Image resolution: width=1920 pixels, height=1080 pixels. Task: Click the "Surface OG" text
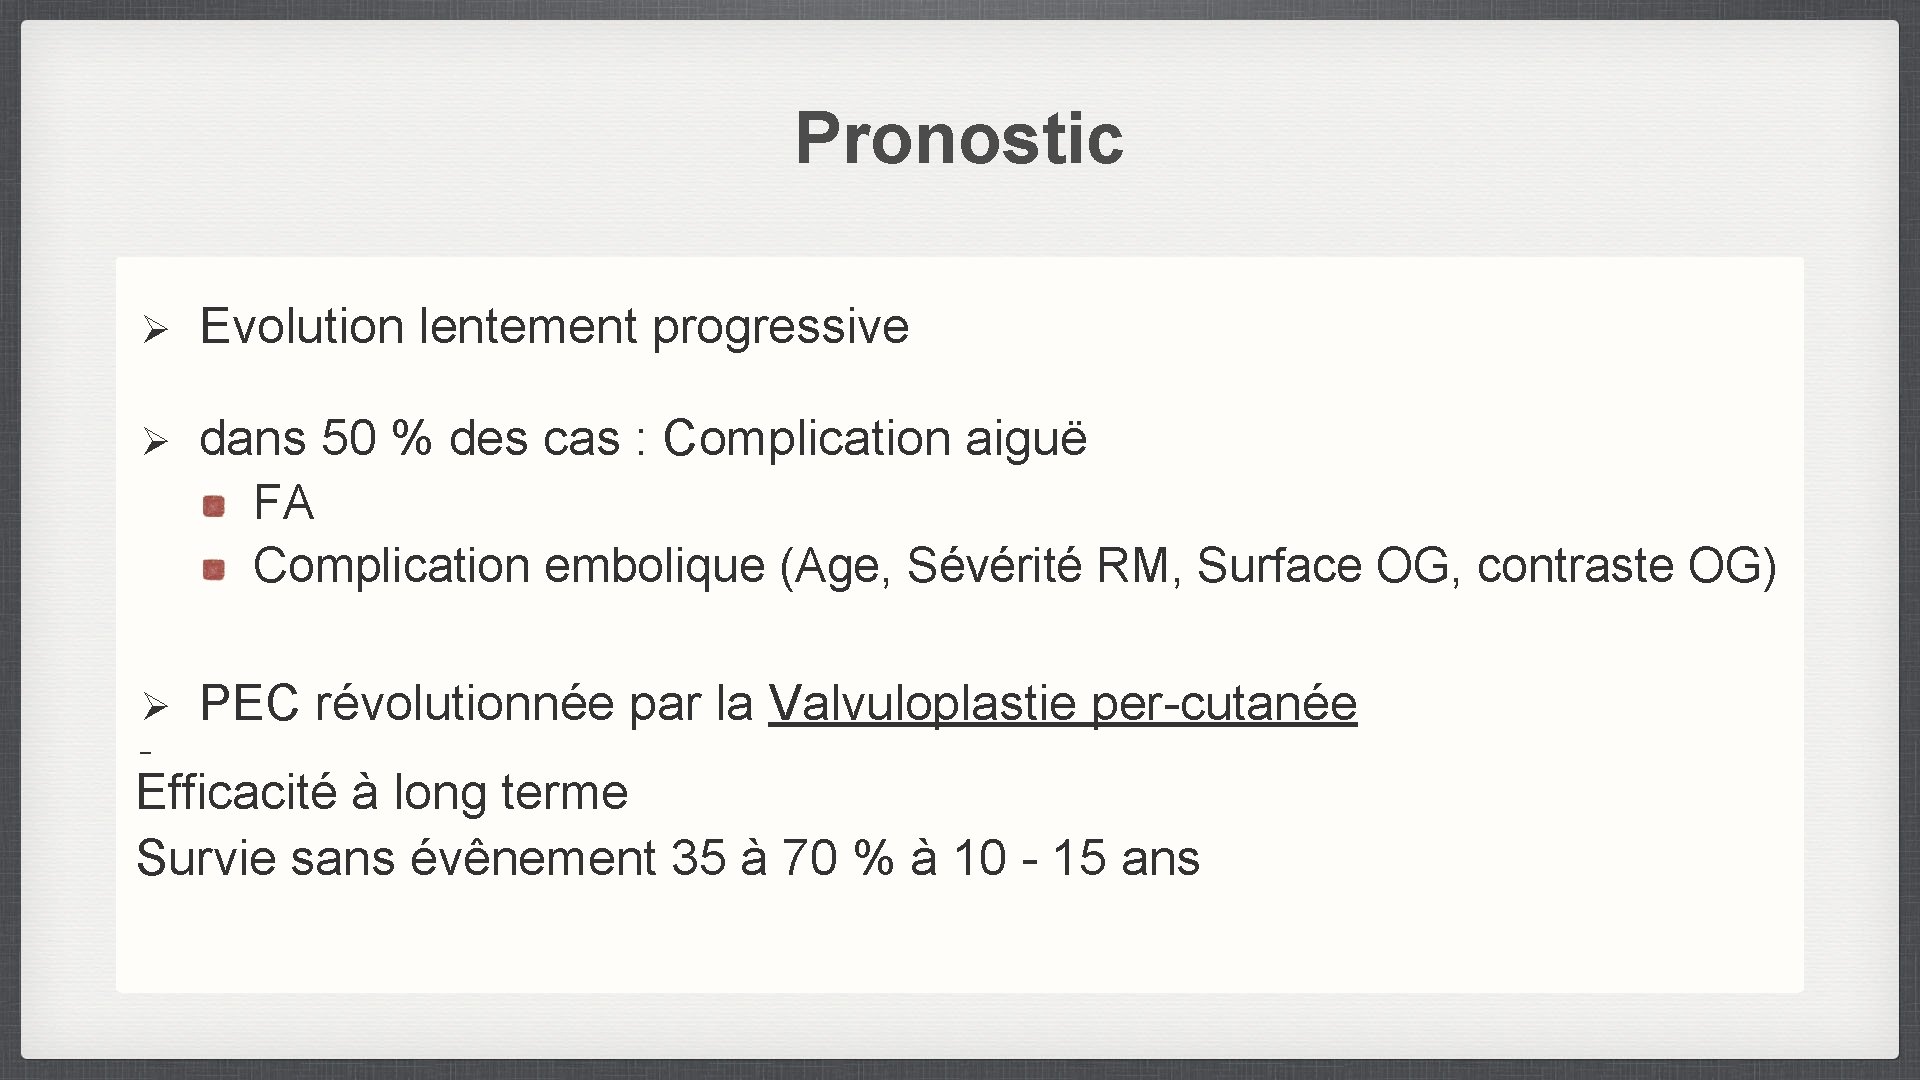1321,566
